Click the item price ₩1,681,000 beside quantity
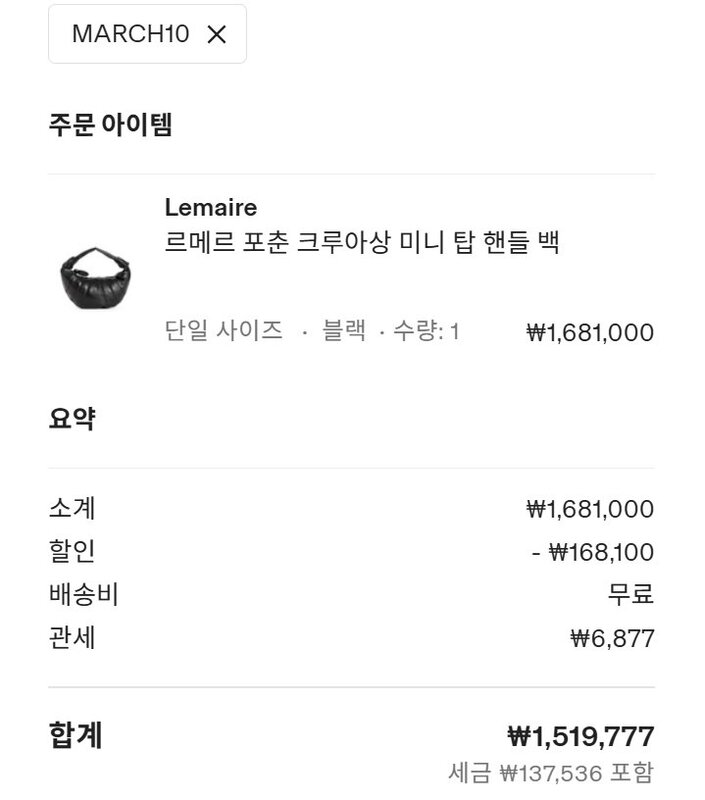This screenshot has width=705, height=800. click(590, 332)
